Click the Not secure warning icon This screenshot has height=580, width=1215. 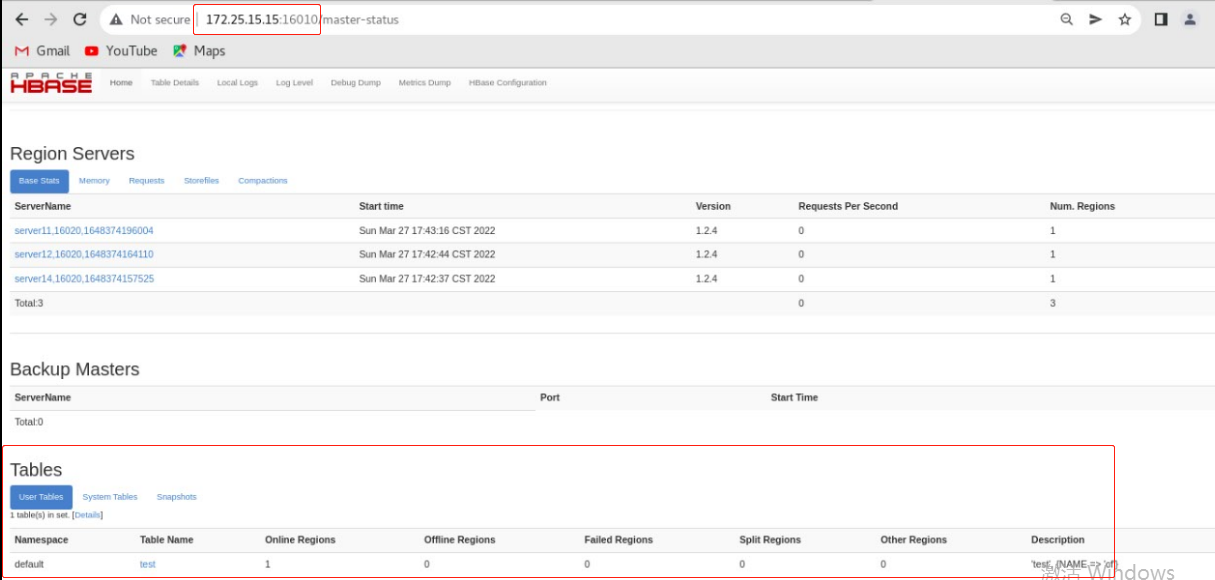tap(117, 19)
